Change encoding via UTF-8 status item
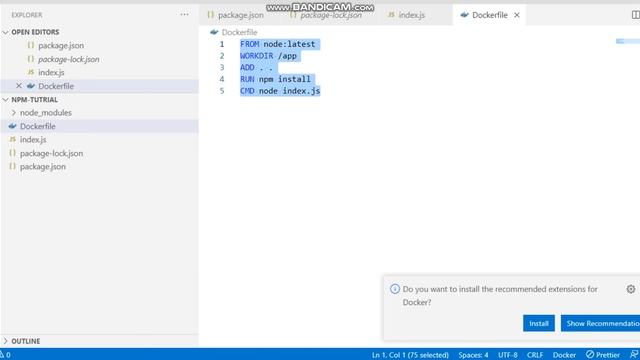This screenshot has height=360, width=640. 507,355
